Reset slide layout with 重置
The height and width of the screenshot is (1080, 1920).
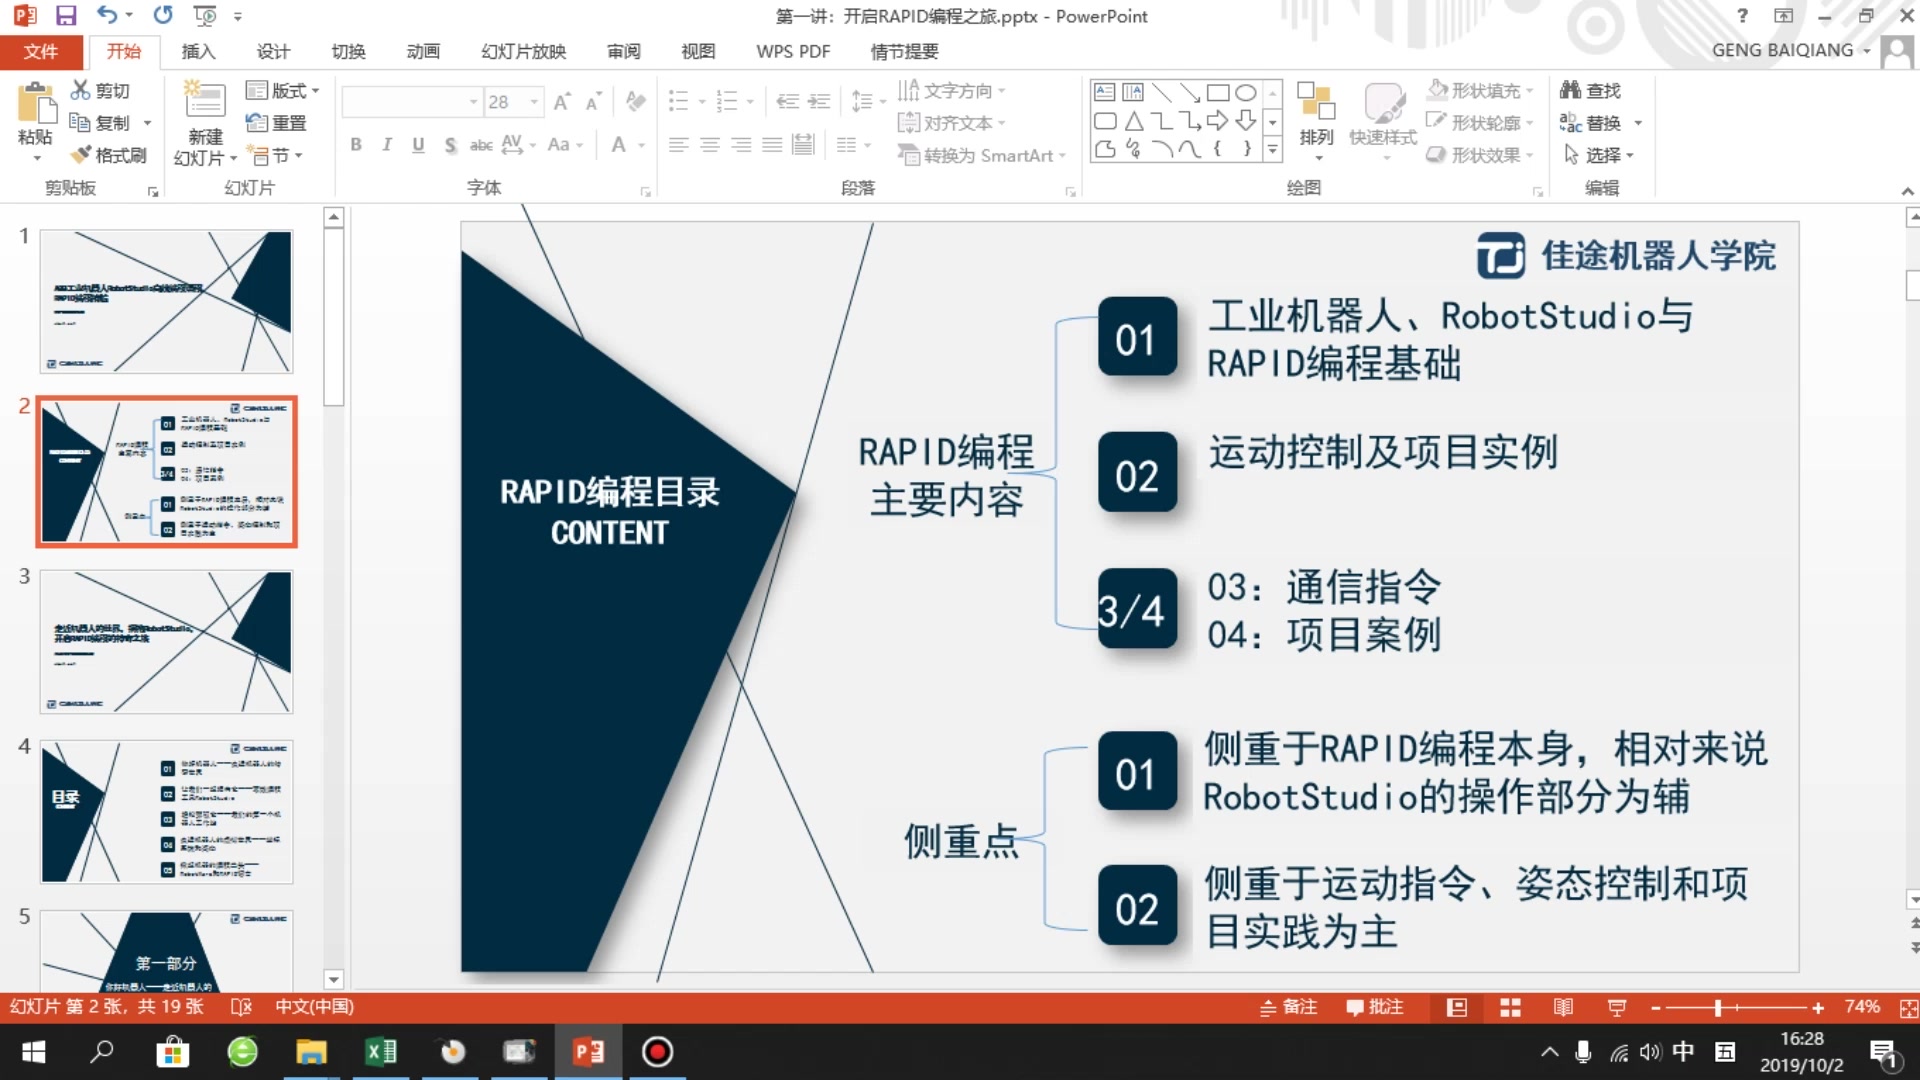pos(277,123)
